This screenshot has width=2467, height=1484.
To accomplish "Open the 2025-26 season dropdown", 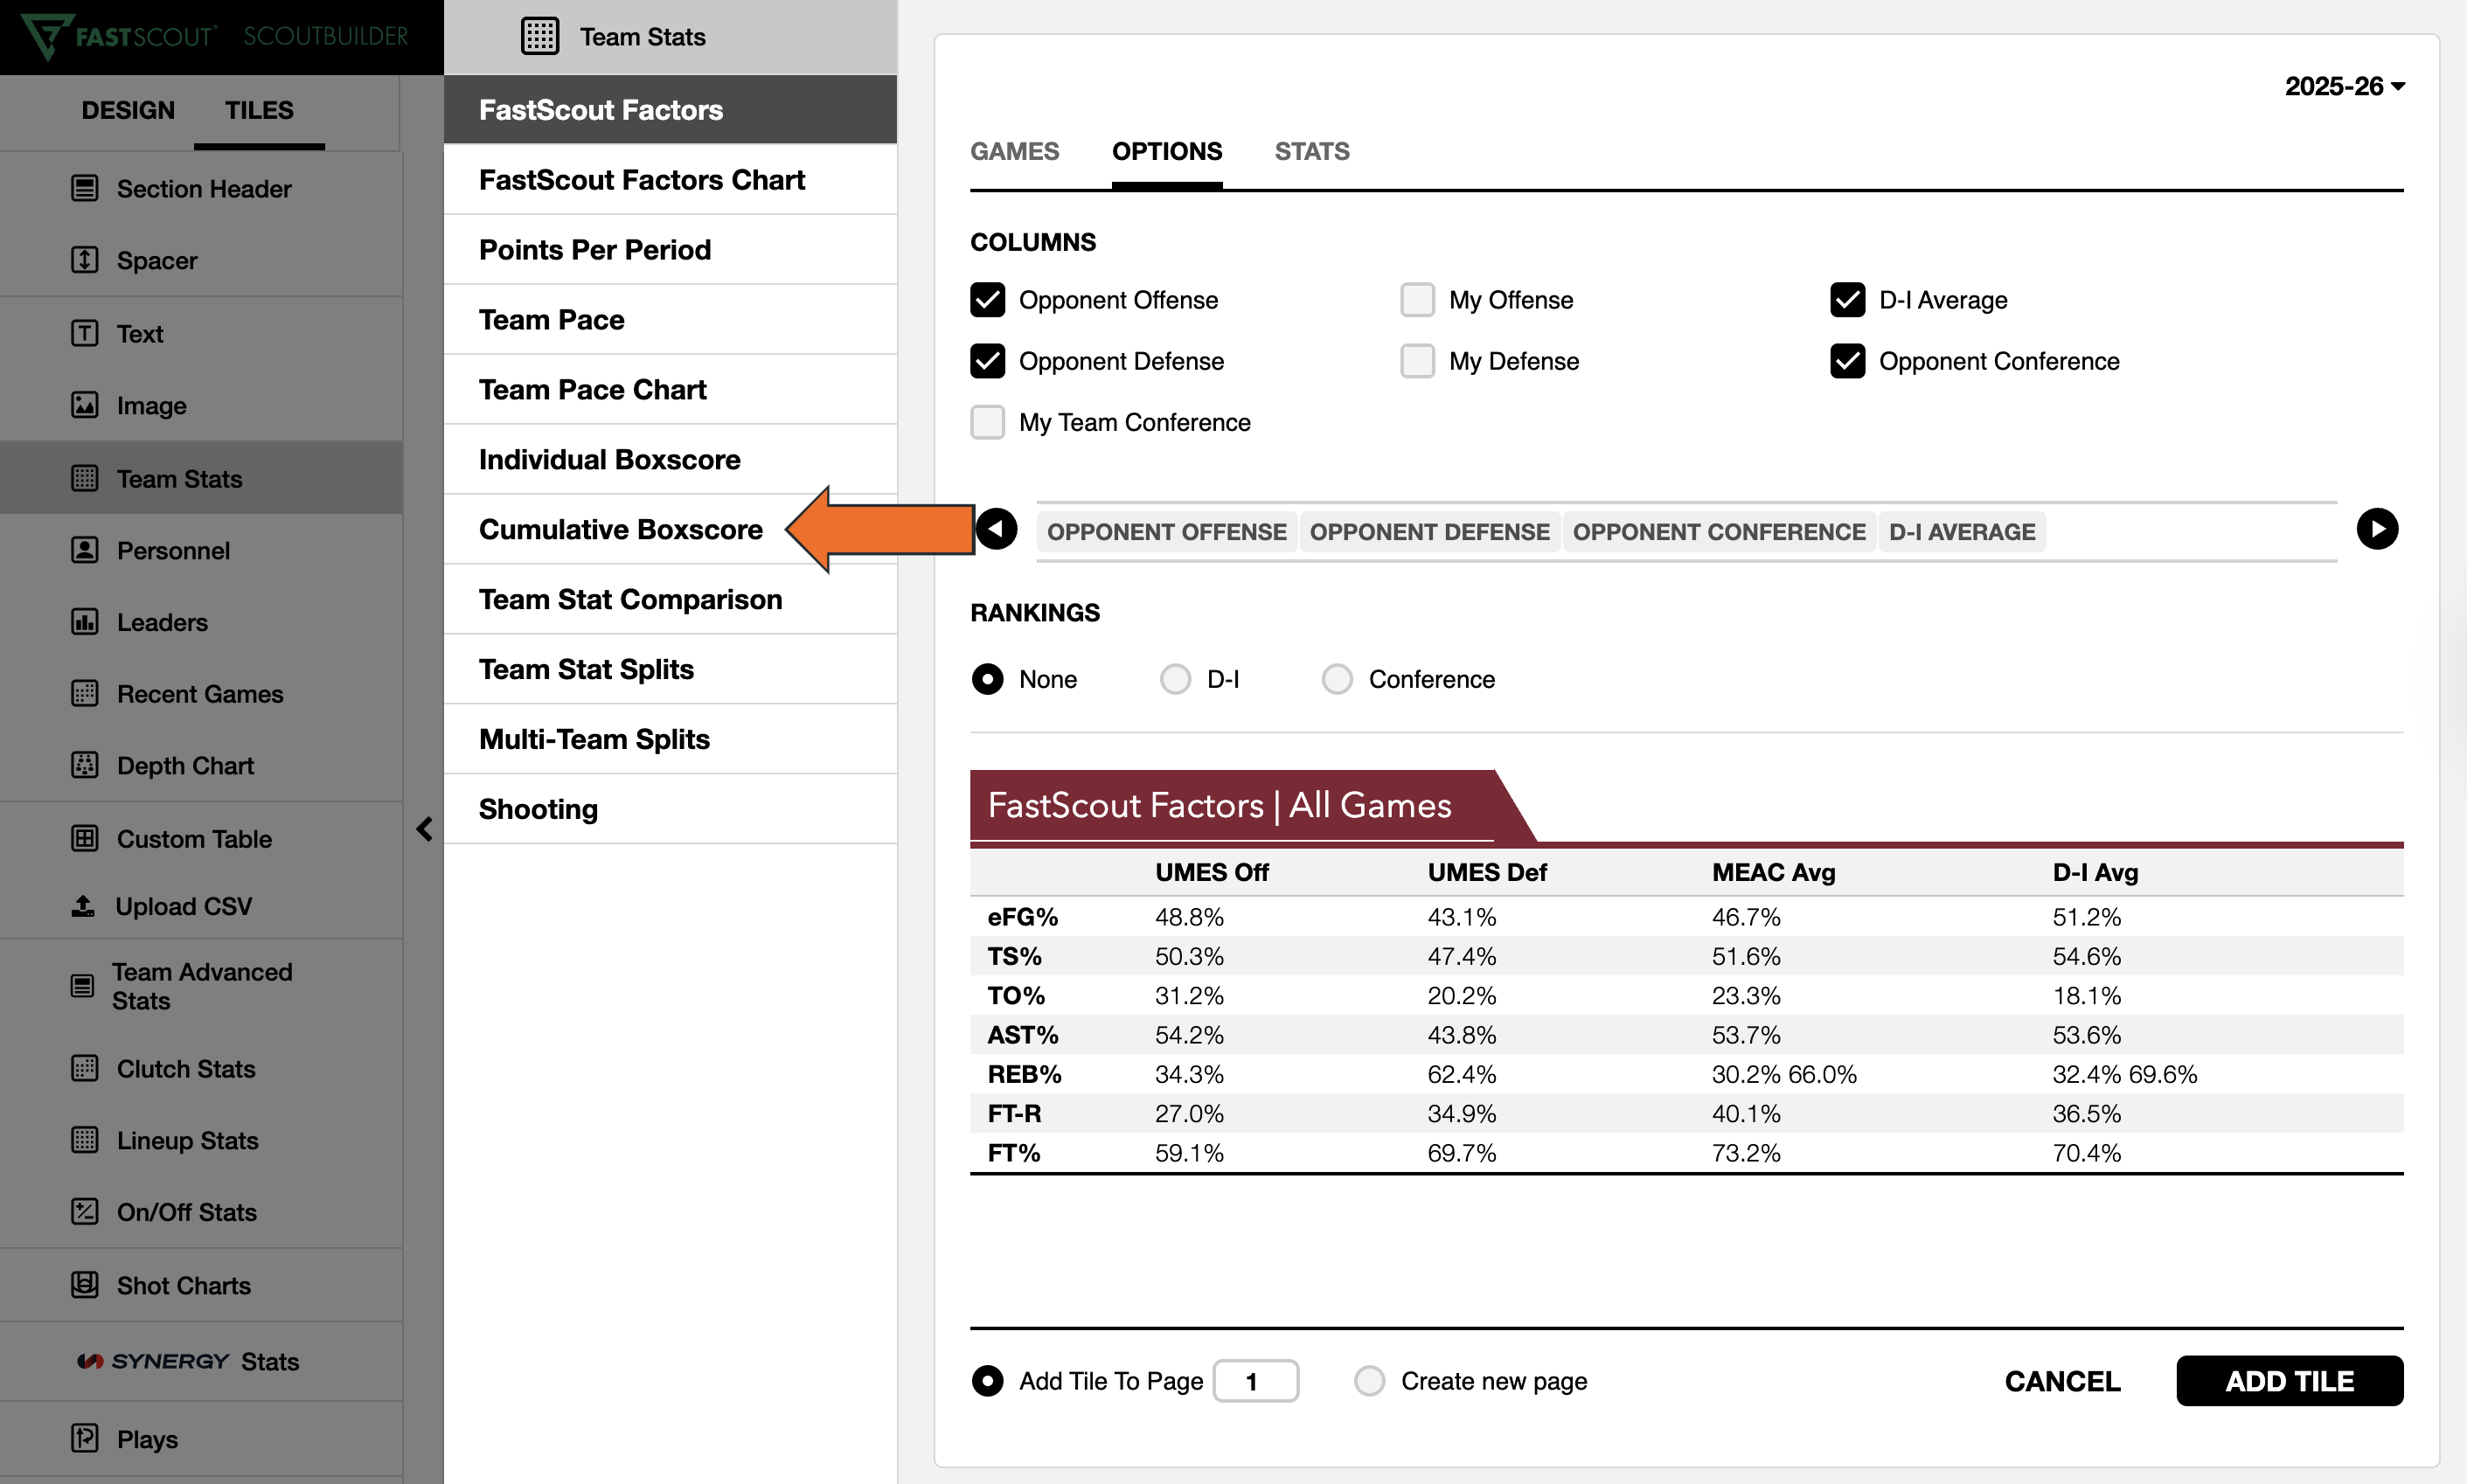I will tap(2344, 86).
